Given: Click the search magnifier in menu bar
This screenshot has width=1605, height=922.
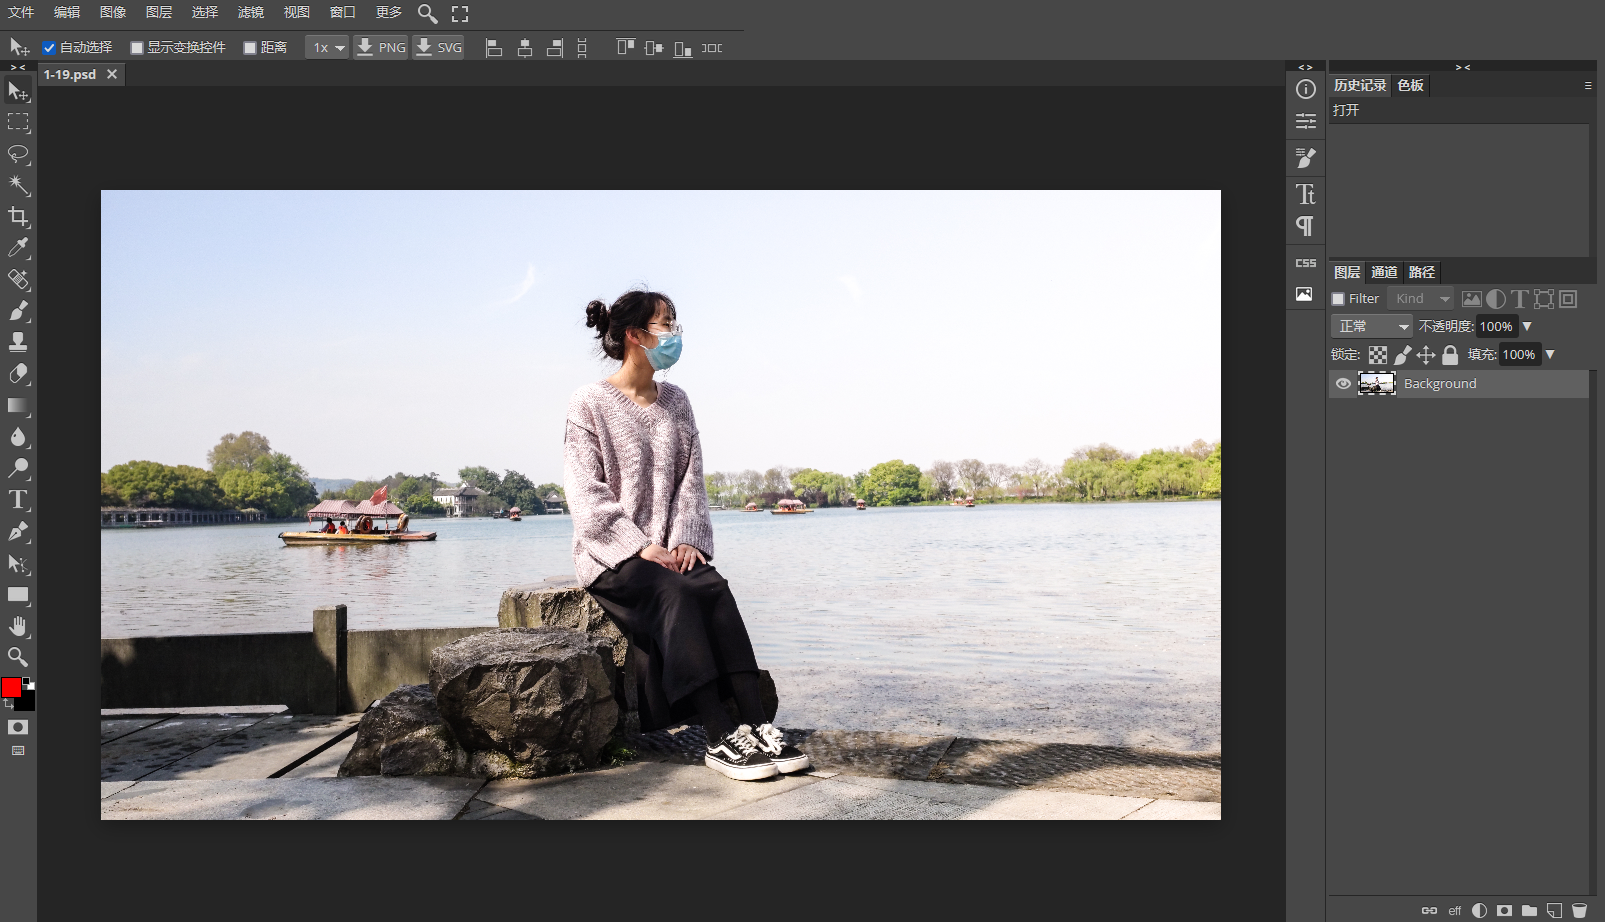Looking at the screenshot, I should (x=427, y=13).
